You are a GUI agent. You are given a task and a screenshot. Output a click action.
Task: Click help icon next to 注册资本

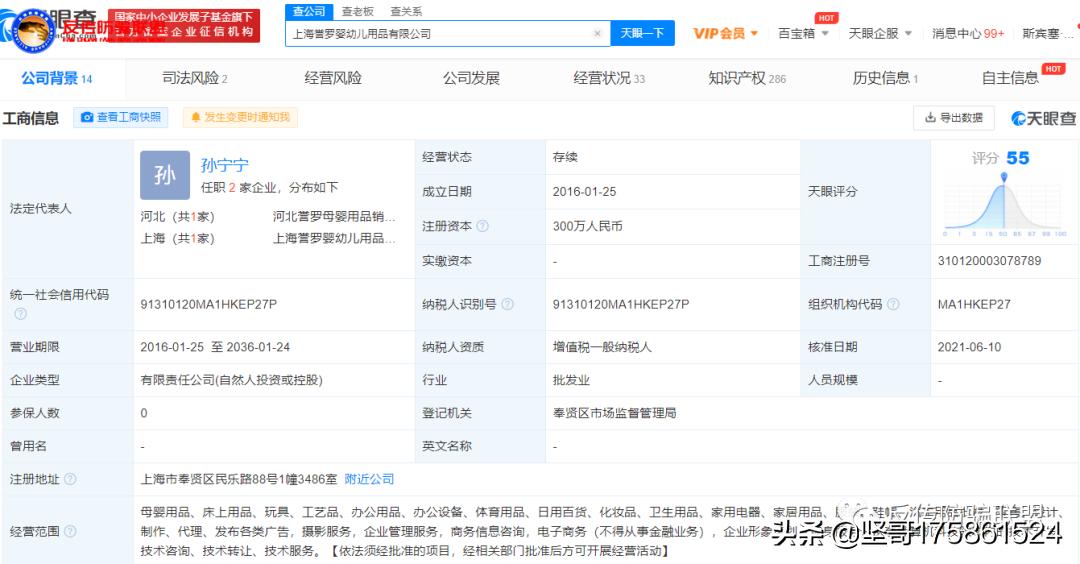[x=483, y=226]
